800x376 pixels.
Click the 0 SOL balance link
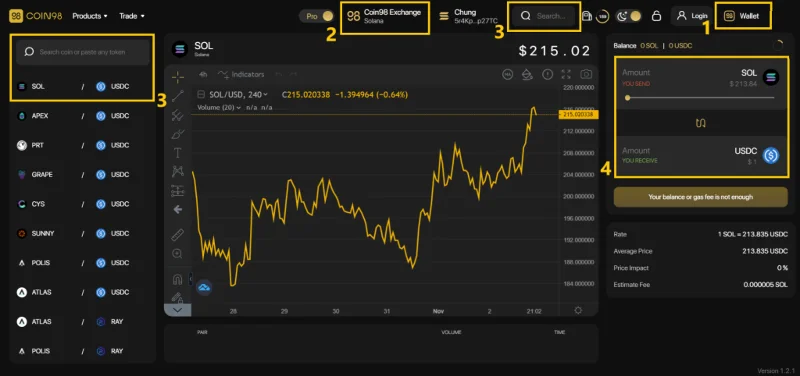pos(649,46)
